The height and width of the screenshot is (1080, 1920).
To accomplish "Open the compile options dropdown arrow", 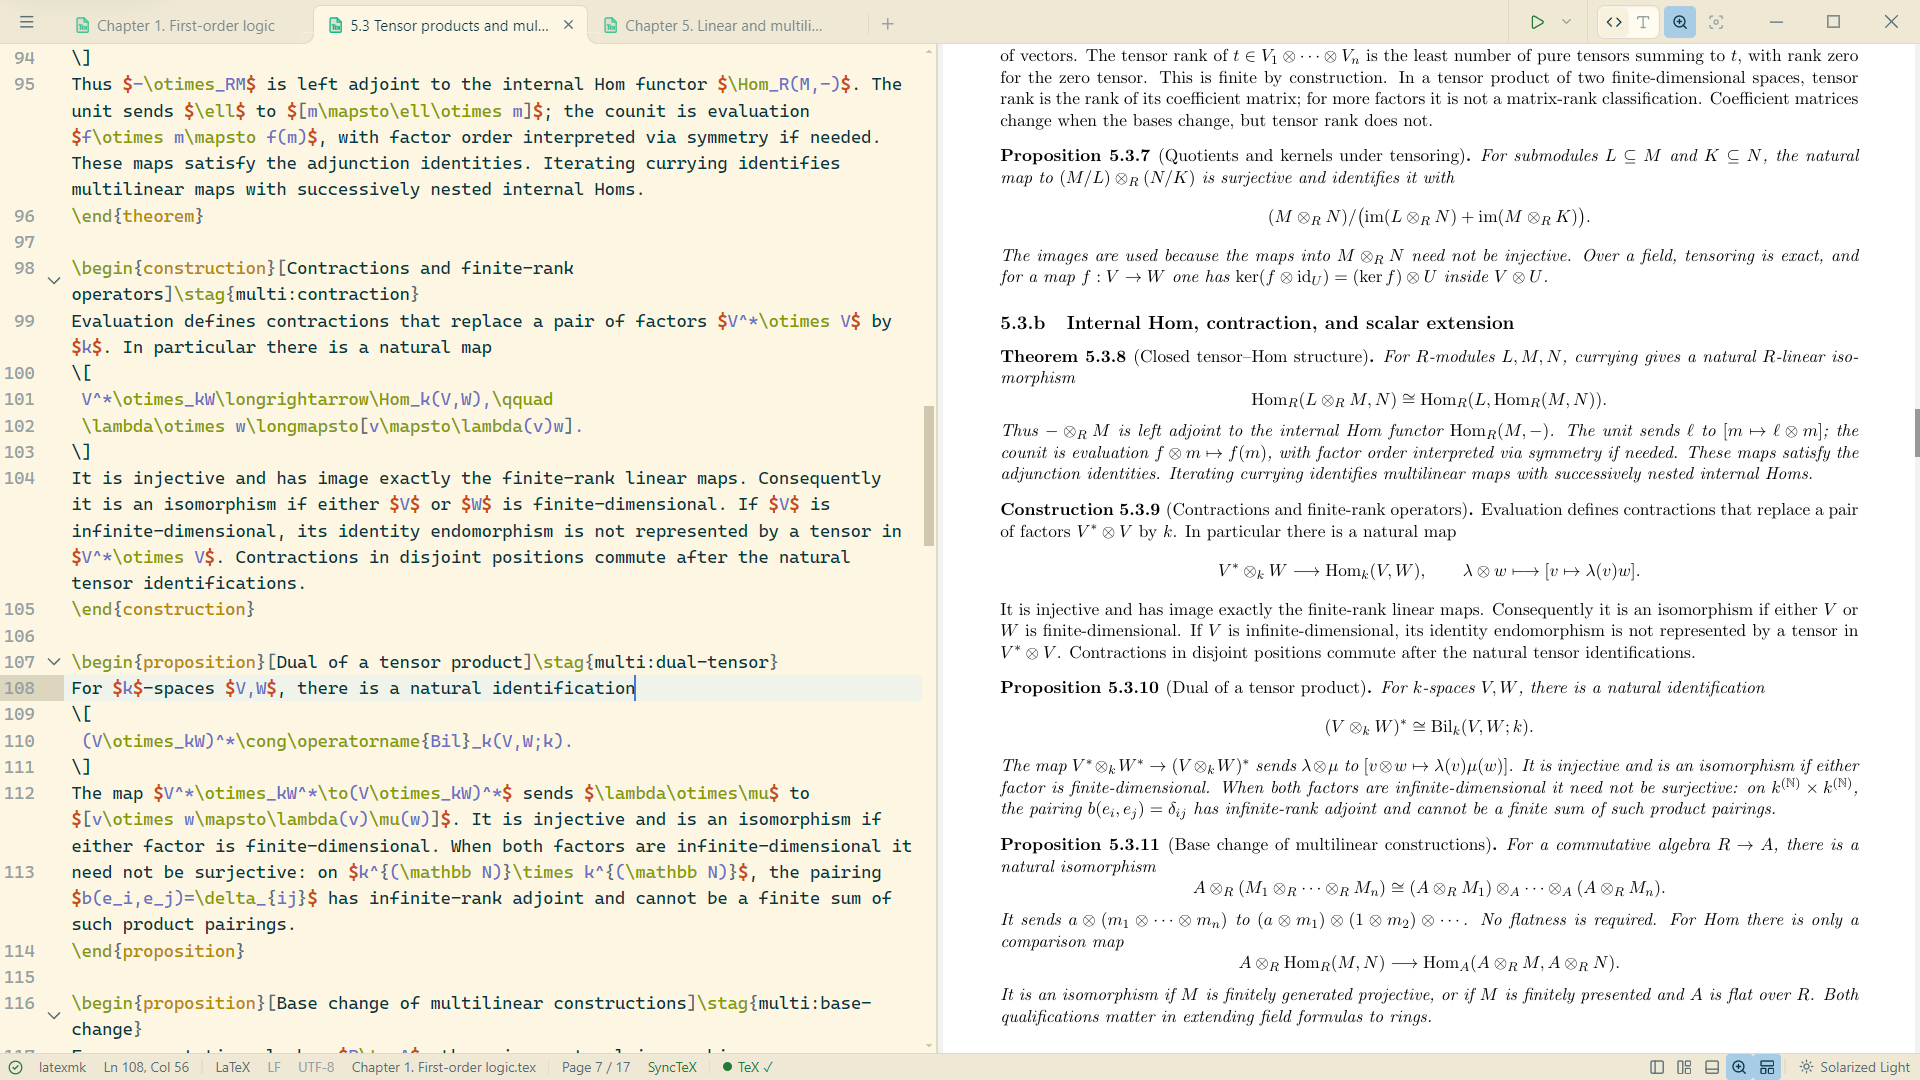I will [x=1566, y=22].
